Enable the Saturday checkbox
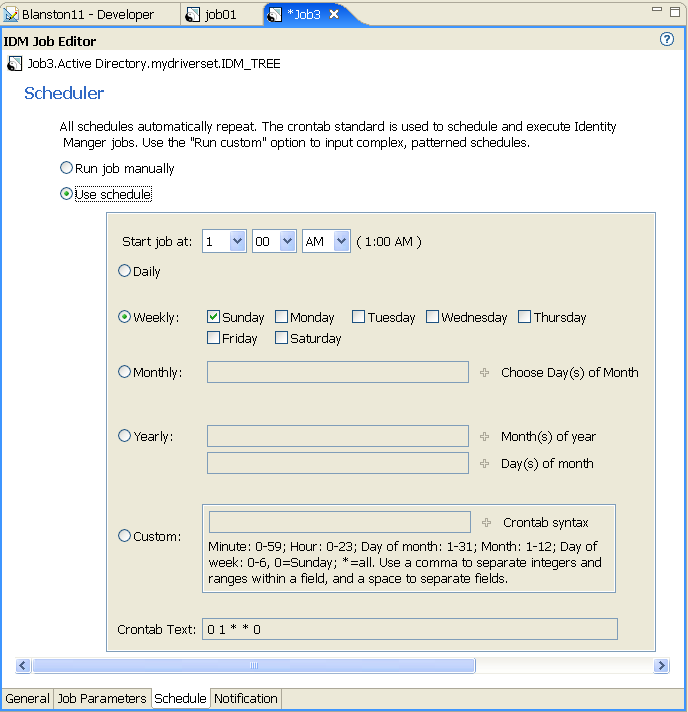This screenshot has width=688, height=712. click(282, 338)
